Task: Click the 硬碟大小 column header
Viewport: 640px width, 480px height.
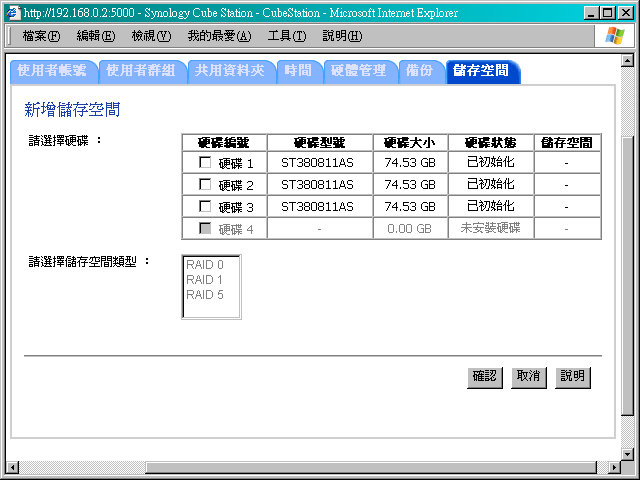Action: point(410,143)
